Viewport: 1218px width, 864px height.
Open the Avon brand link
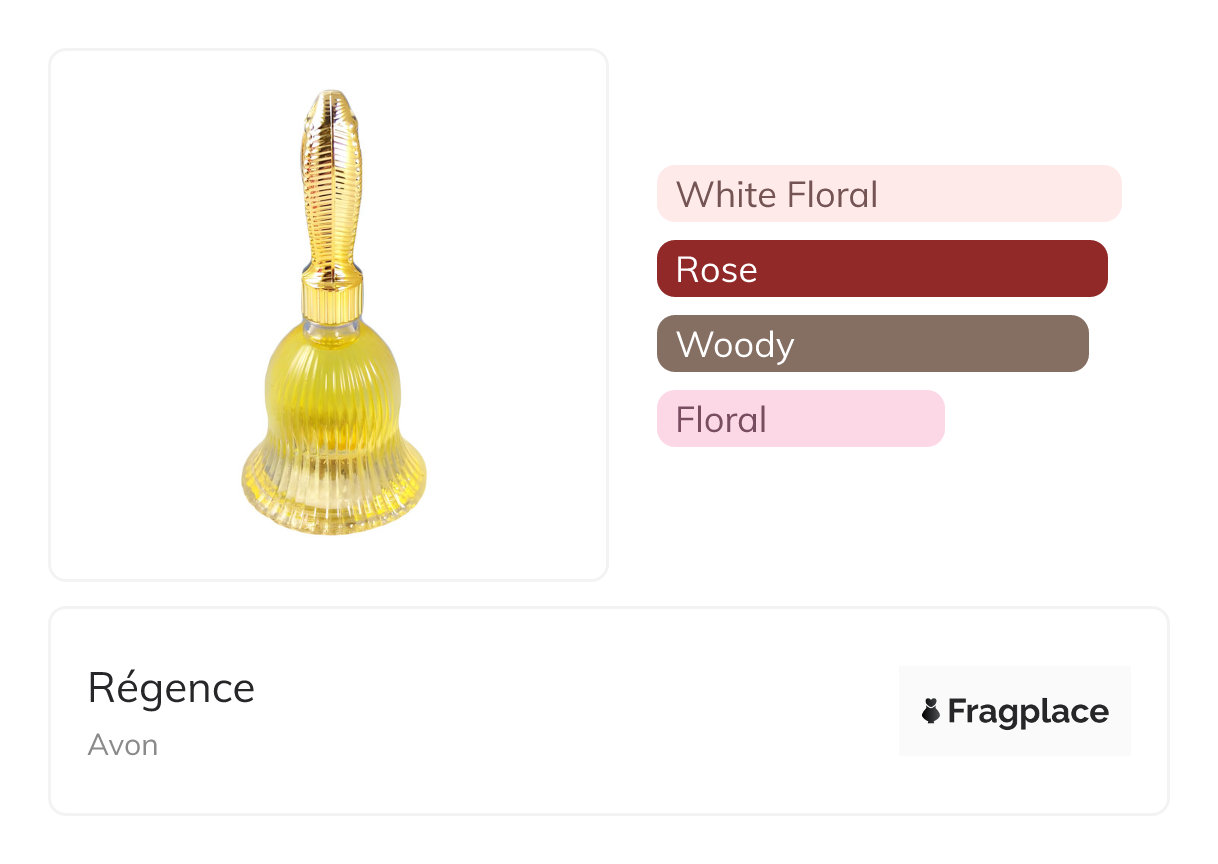coord(122,745)
